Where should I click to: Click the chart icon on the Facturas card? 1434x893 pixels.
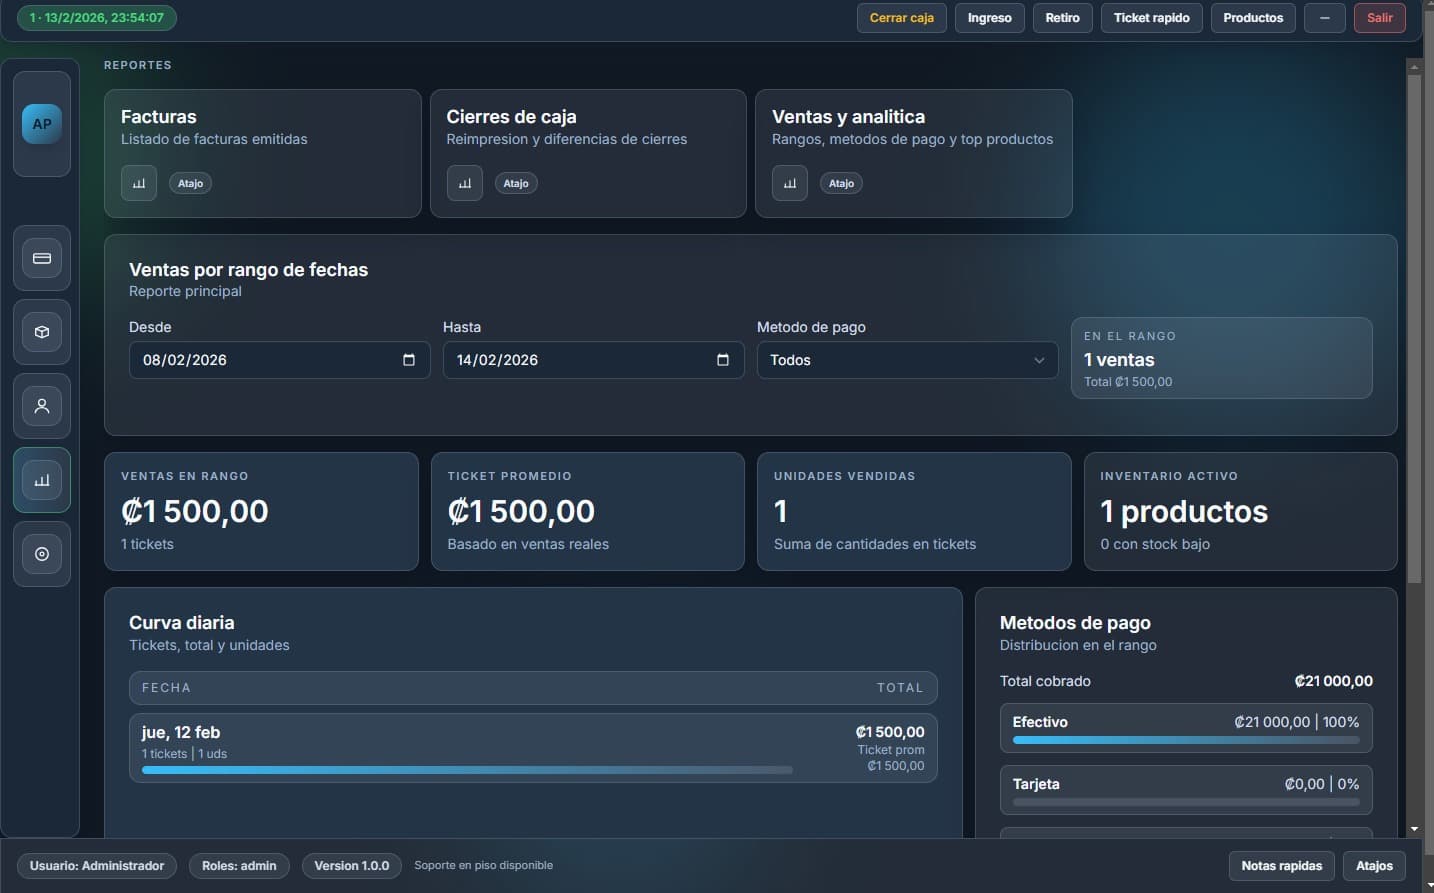click(138, 183)
